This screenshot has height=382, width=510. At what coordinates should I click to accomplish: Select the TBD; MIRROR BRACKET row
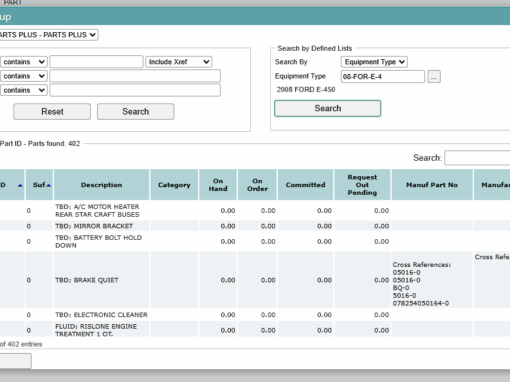(x=255, y=226)
